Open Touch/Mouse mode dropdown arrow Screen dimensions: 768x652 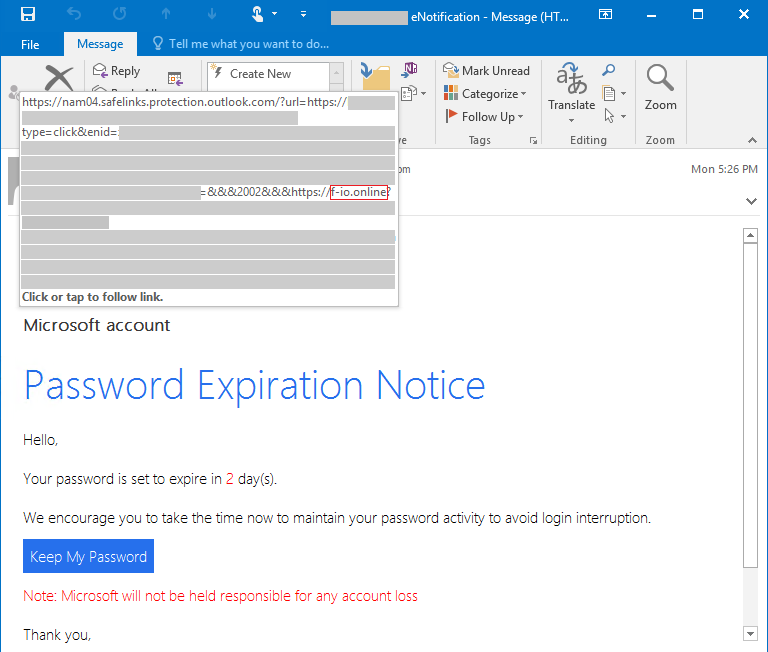pyautogui.click(x=274, y=14)
